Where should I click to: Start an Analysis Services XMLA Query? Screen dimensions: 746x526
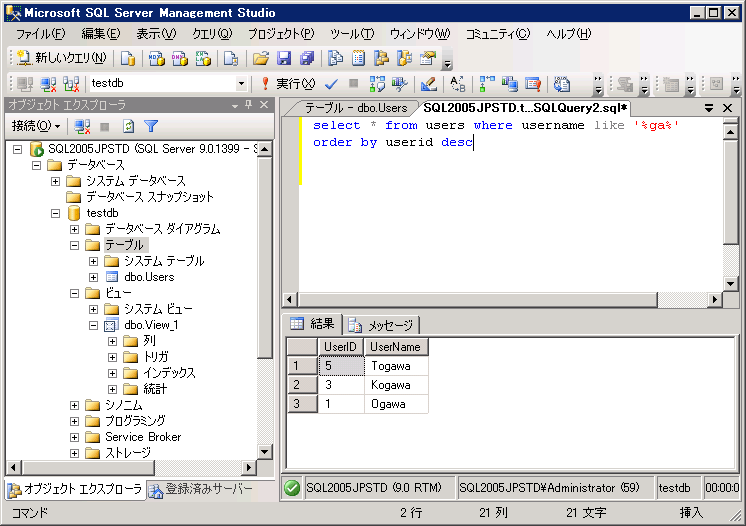[203, 58]
